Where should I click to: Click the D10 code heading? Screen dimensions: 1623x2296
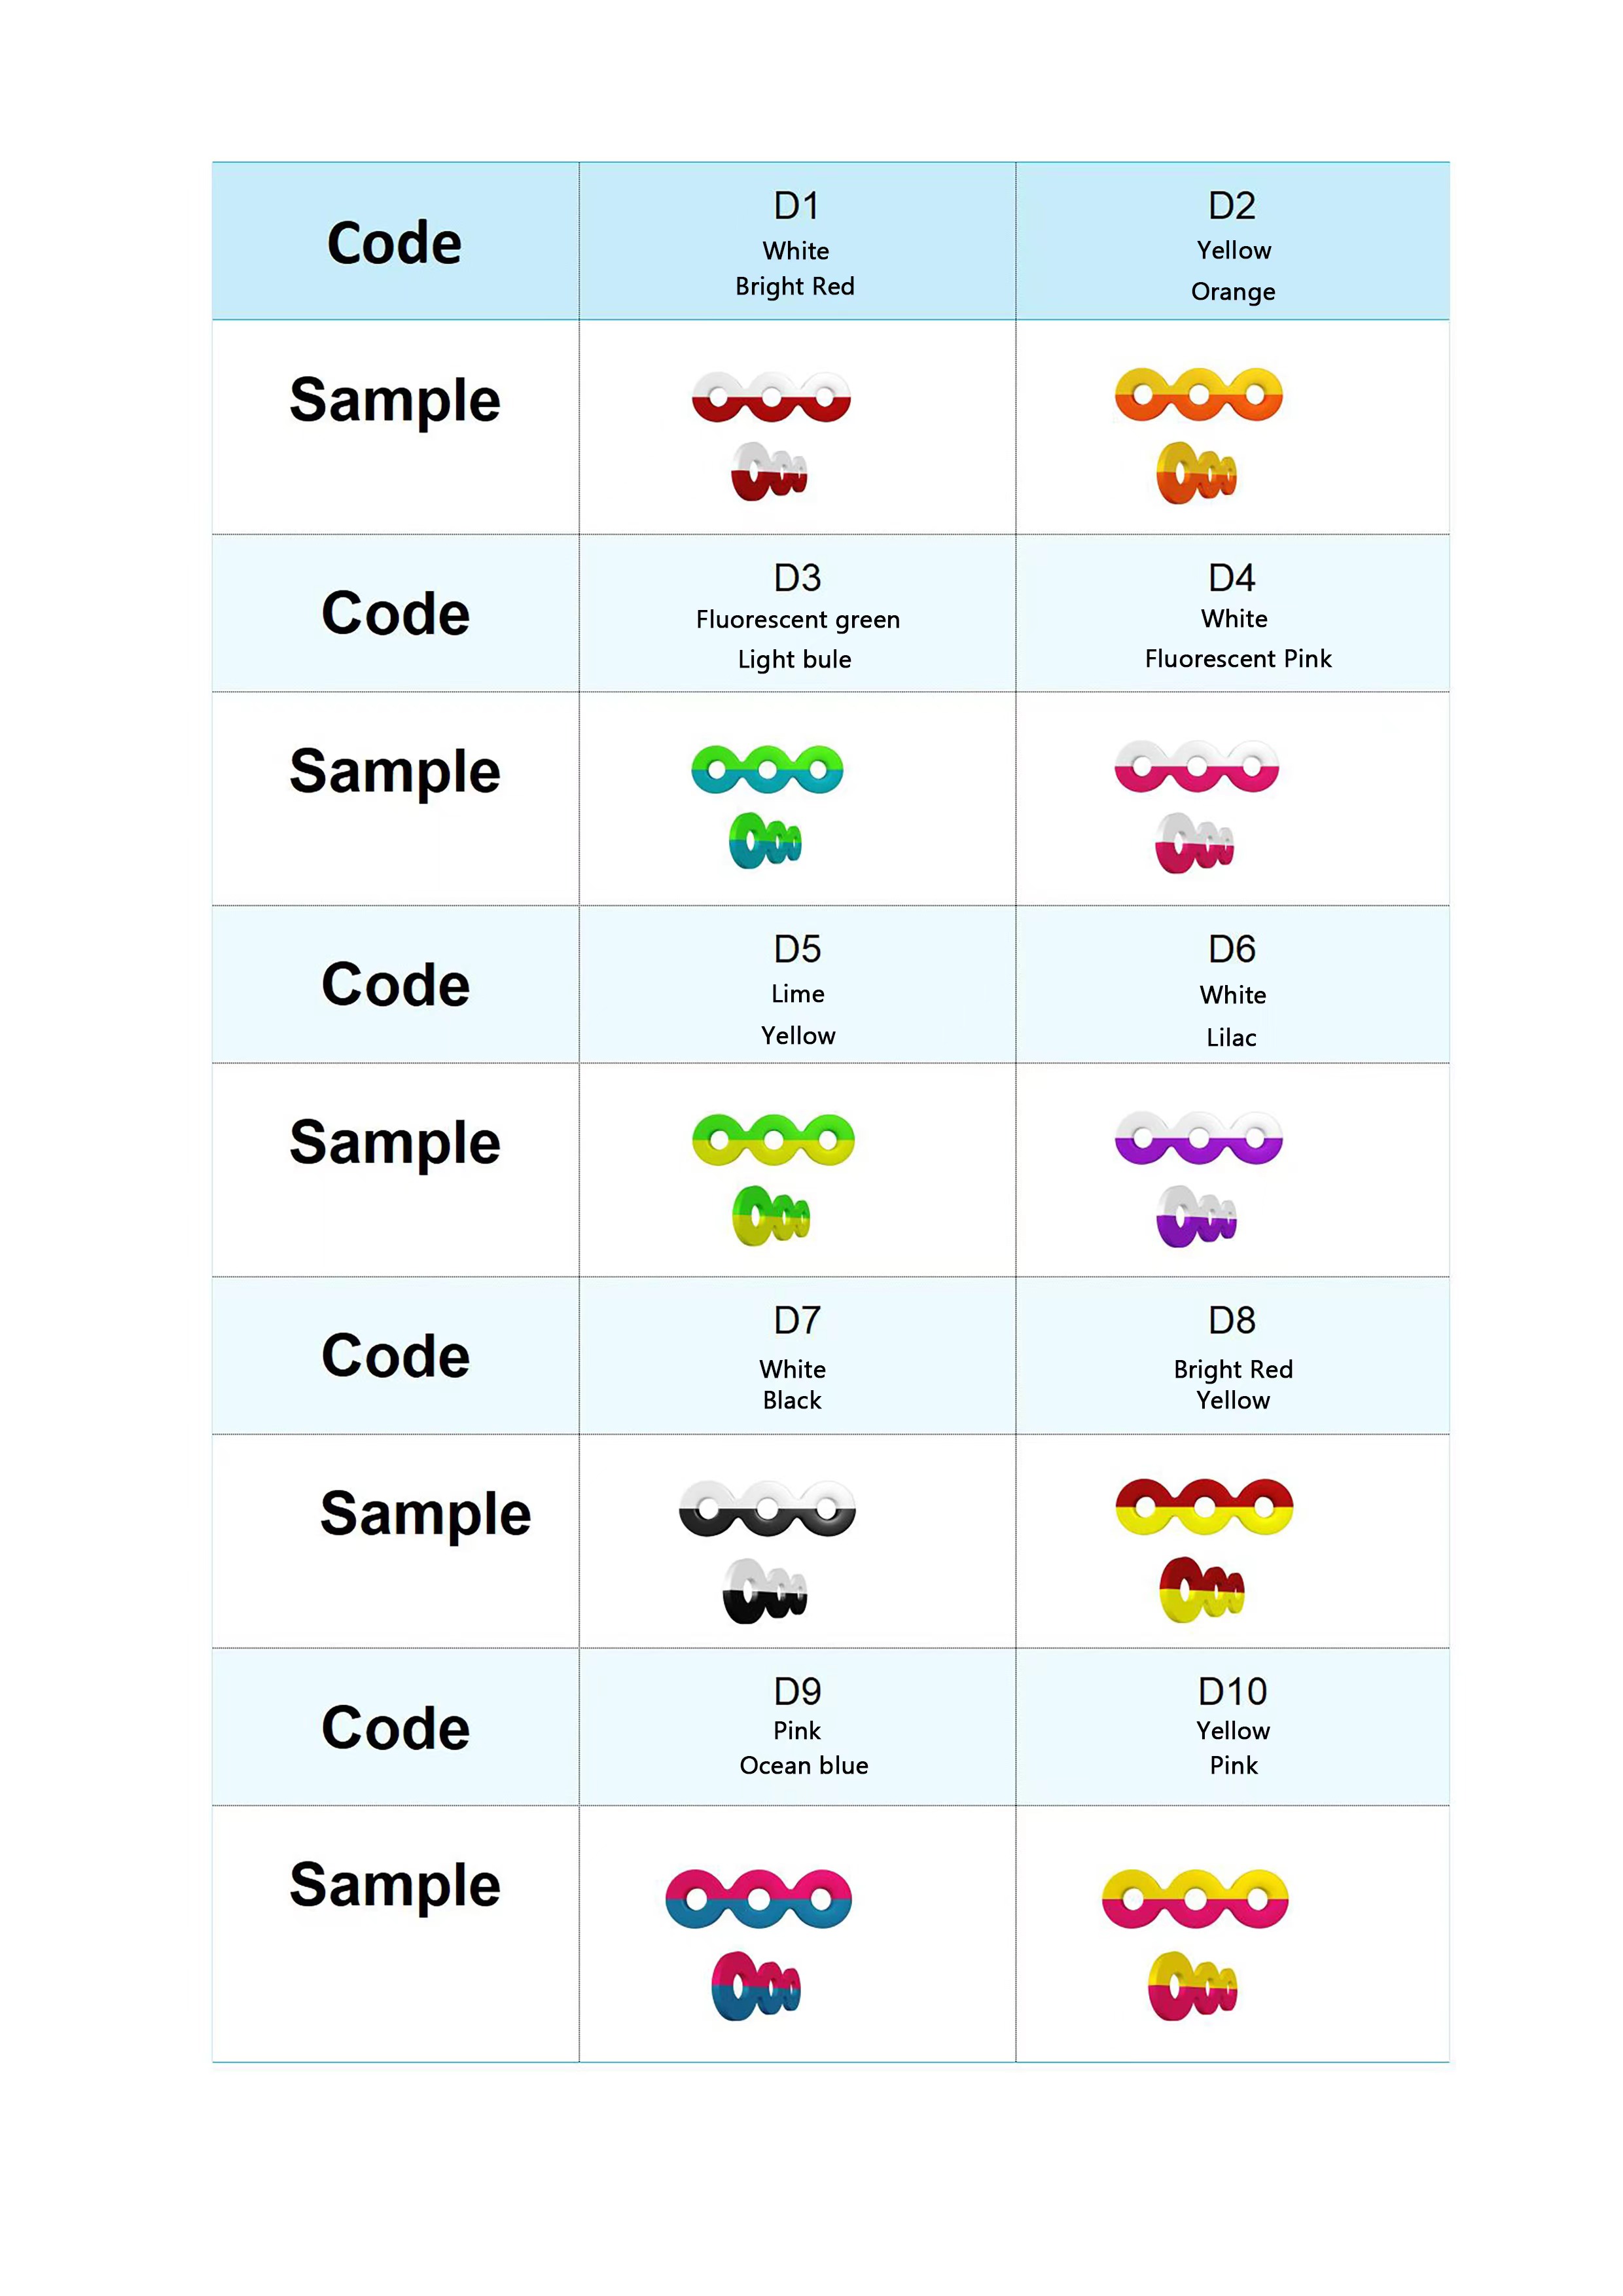(1233, 1692)
